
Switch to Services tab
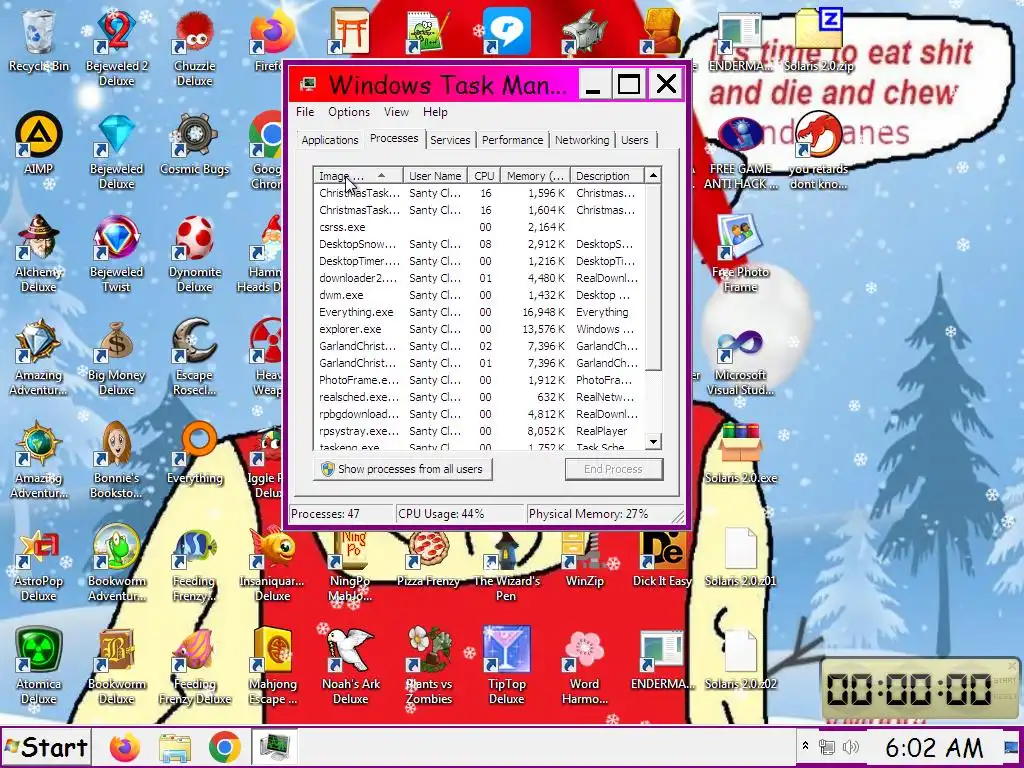click(x=450, y=140)
